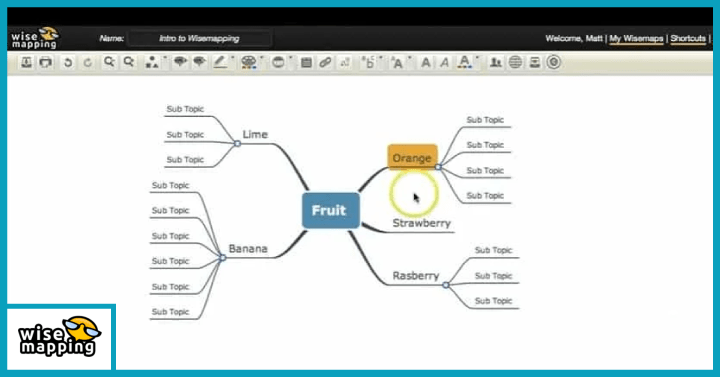
Task: Select the Orange topic node
Action: (412, 158)
